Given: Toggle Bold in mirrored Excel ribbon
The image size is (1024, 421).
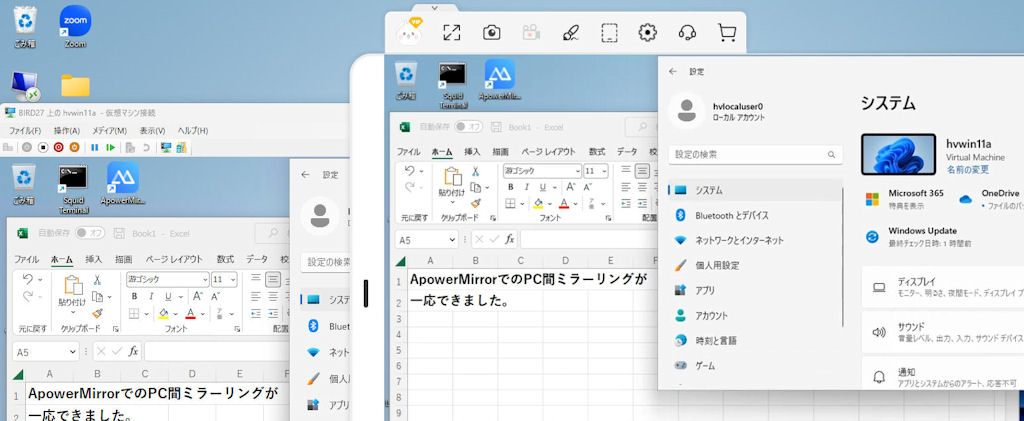Looking at the screenshot, I should click(510, 187).
